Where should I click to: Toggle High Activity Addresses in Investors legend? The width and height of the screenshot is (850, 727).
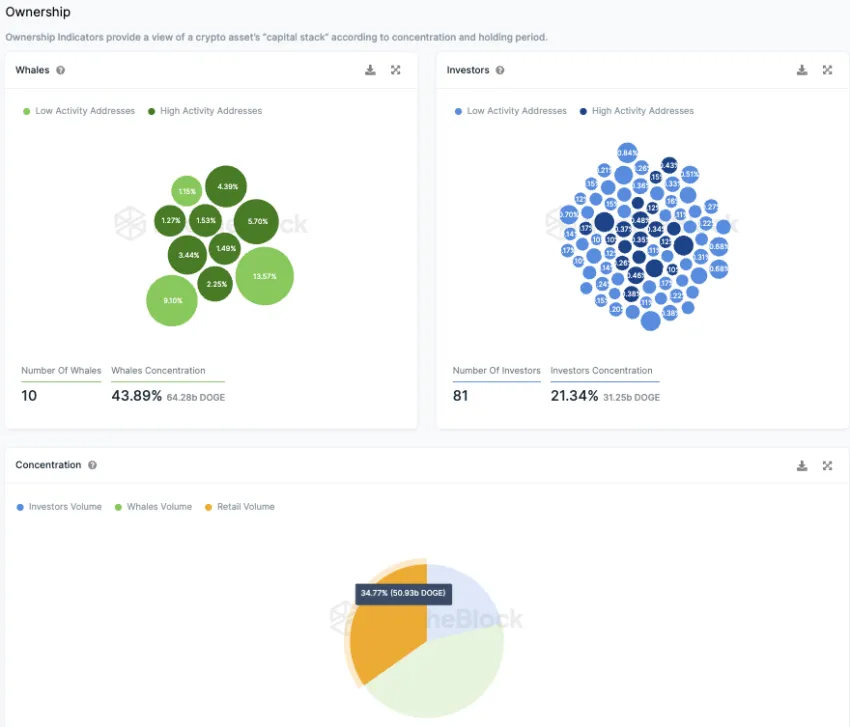(x=636, y=111)
